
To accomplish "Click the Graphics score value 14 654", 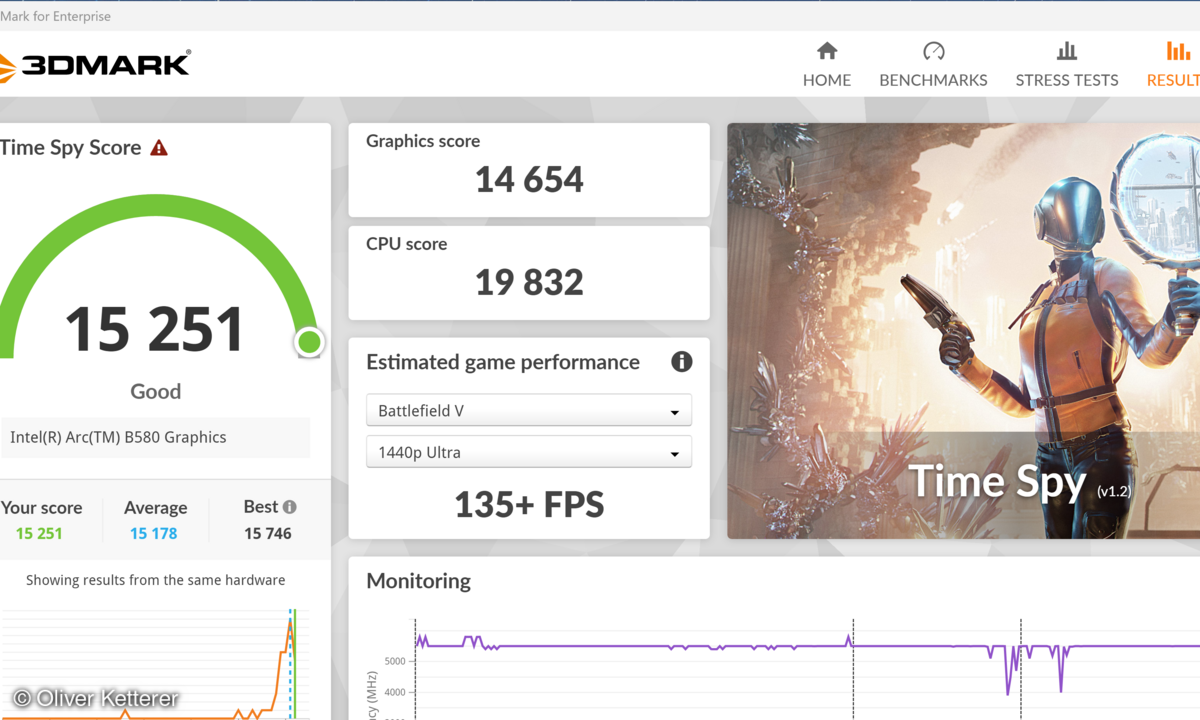I will (529, 180).
